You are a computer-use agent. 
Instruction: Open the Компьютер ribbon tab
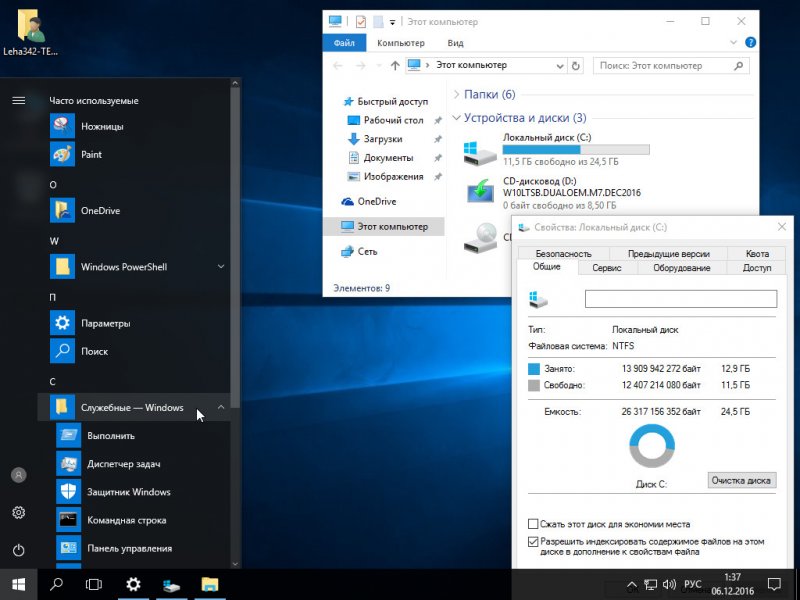pyautogui.click(x=401, y=43)
